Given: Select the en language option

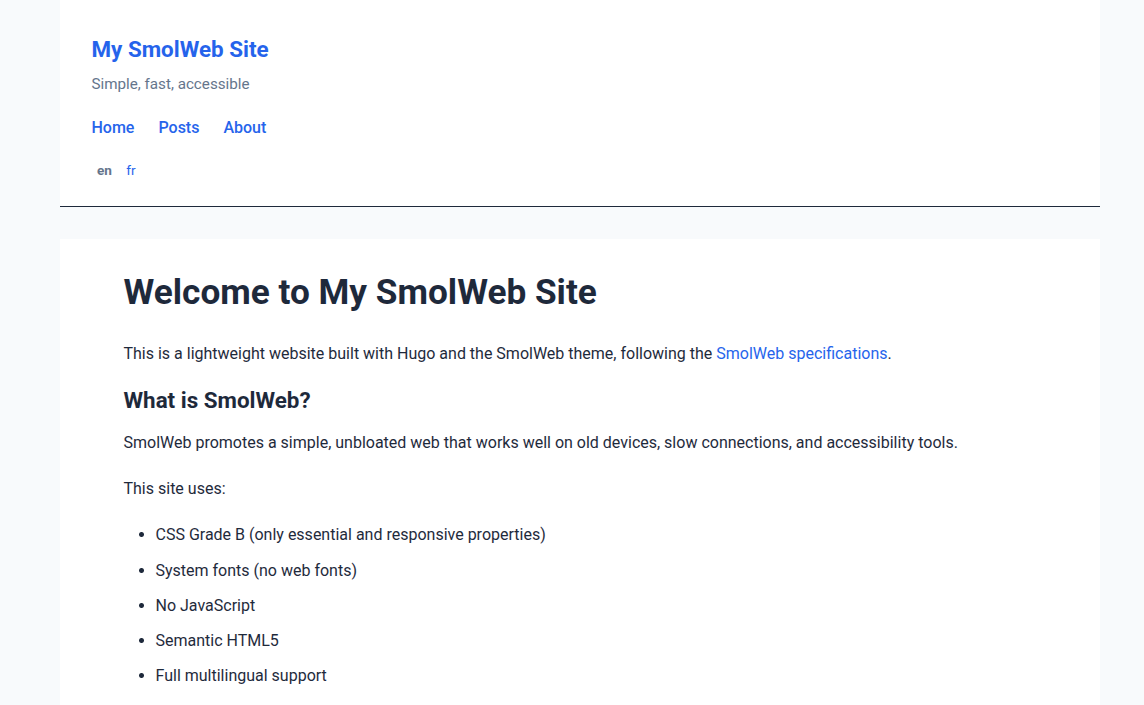Looking at the screenshot, I should coord(104,171).
